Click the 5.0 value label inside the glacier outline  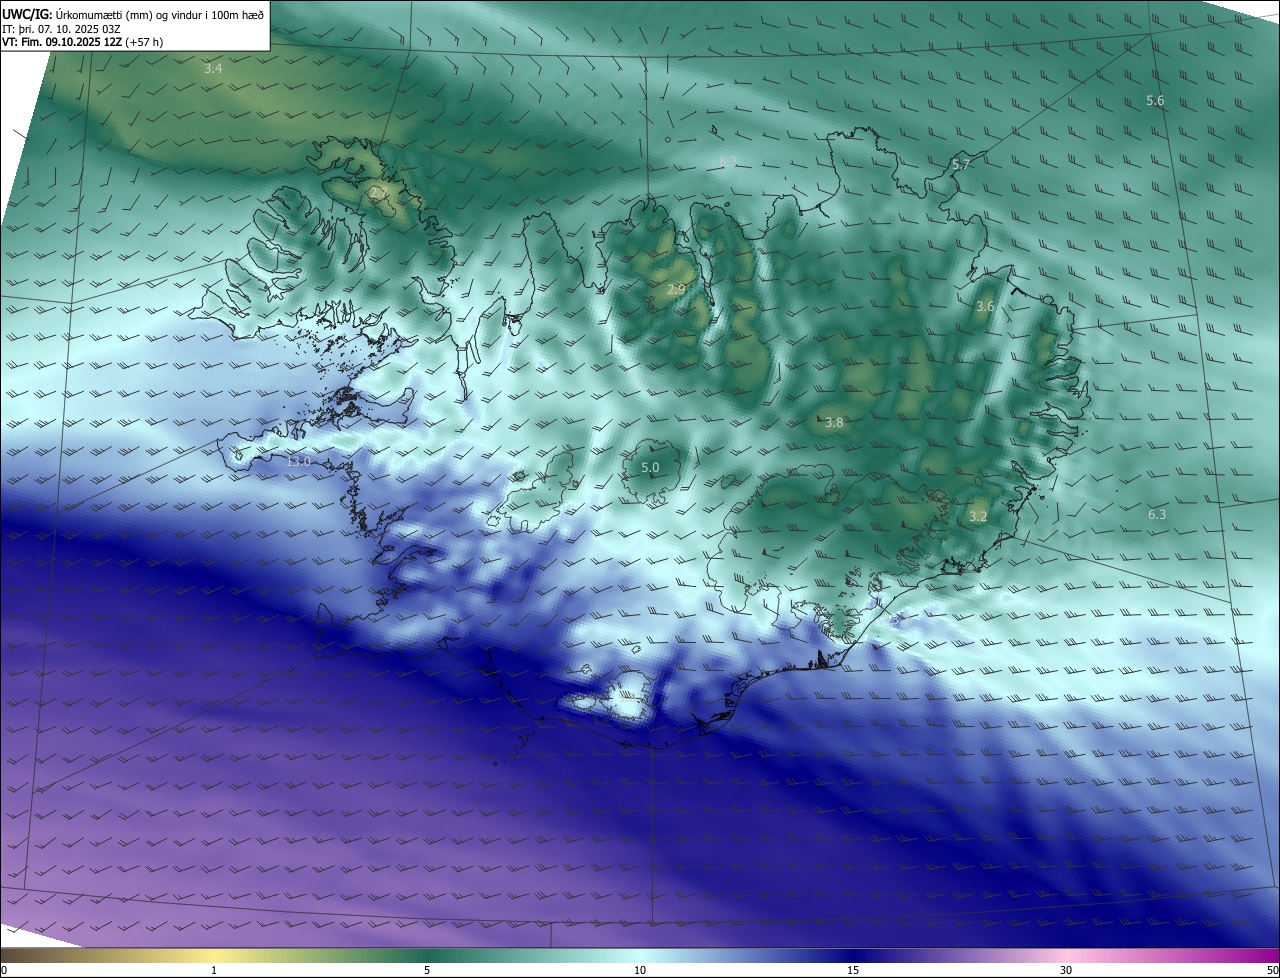coord(650,468)
